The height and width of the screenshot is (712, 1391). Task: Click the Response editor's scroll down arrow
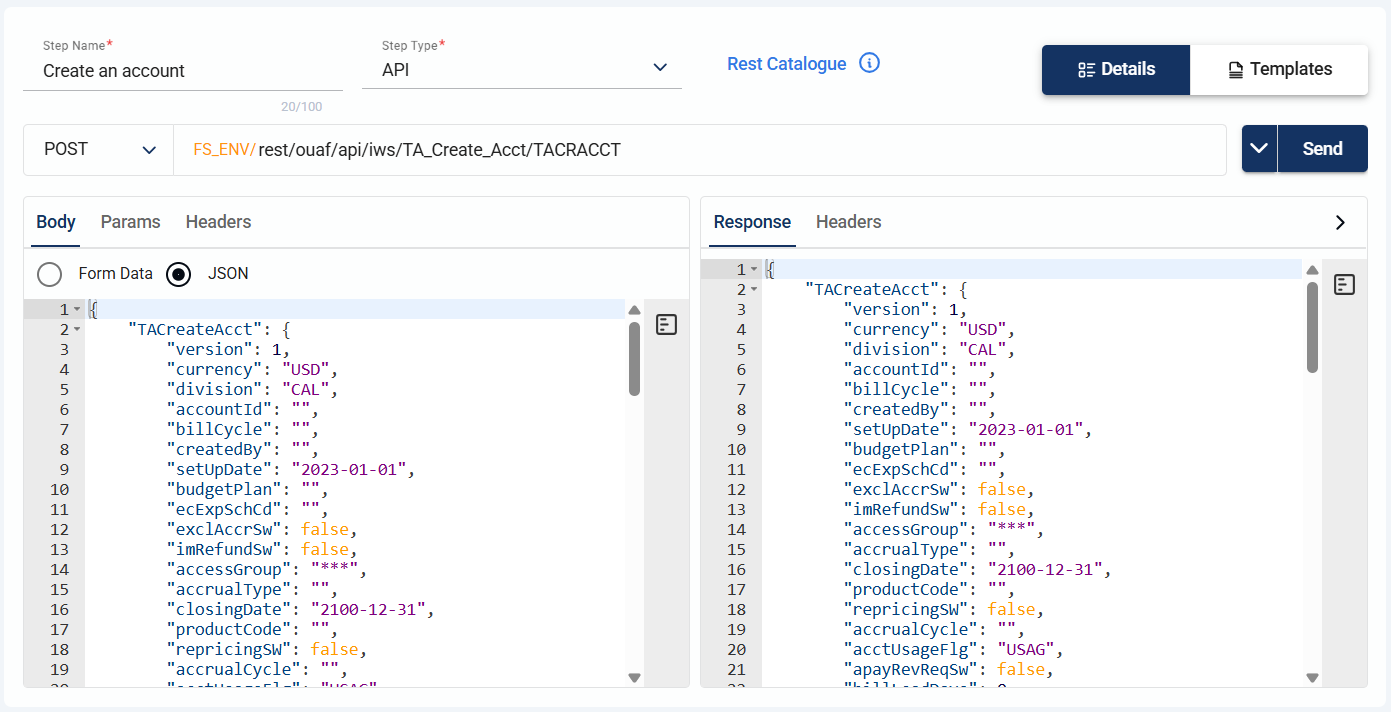click(x=1312, y=677)
